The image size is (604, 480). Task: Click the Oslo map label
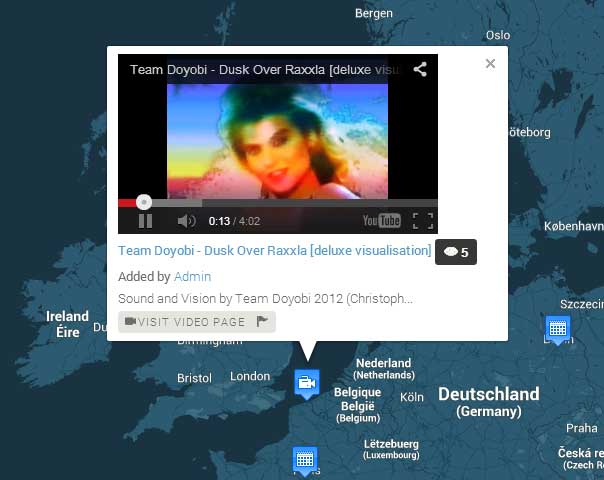click(x=498, y=35)
